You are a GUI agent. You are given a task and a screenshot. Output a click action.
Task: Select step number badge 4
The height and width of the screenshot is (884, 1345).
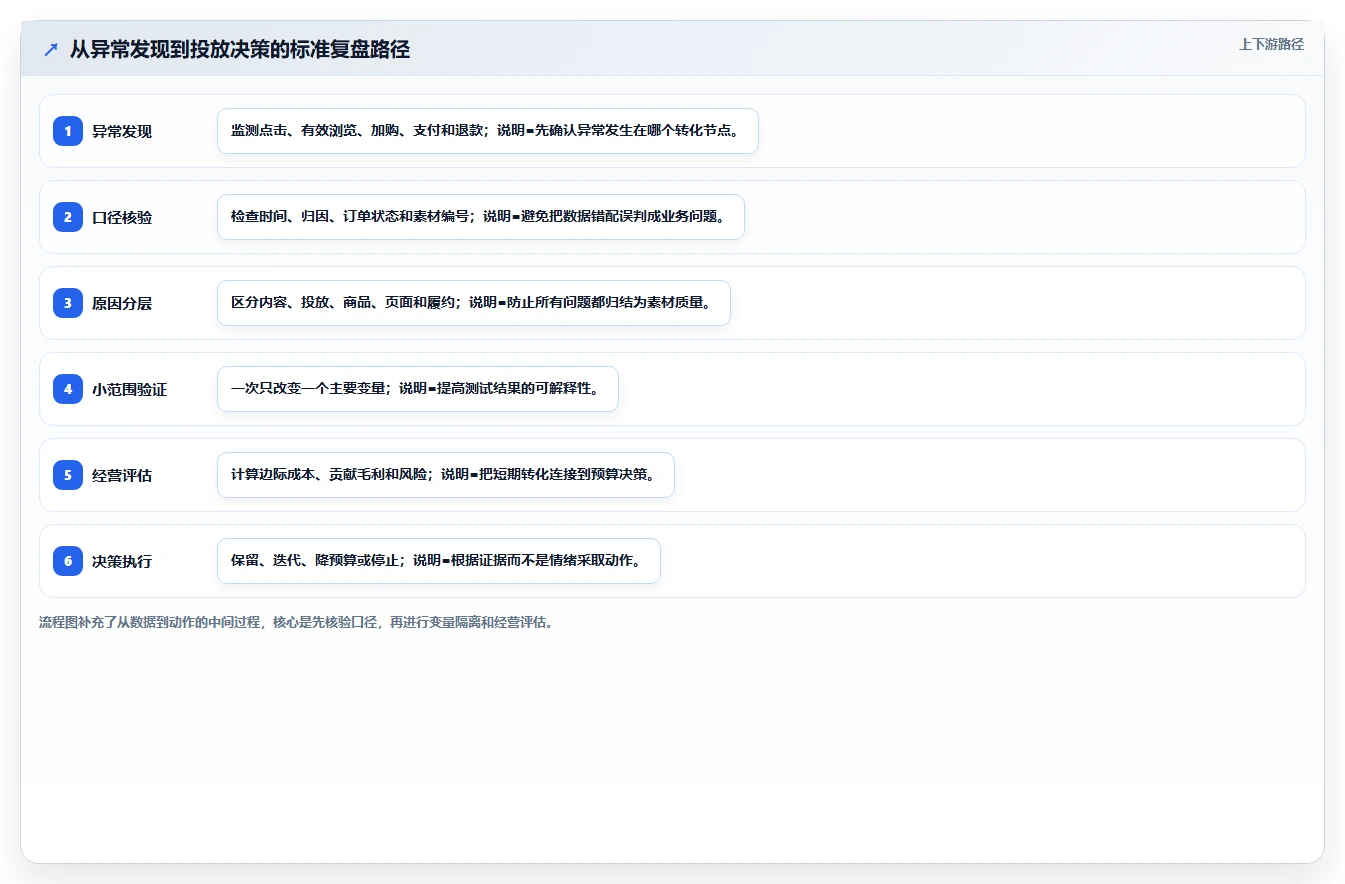tap(68, 389)
